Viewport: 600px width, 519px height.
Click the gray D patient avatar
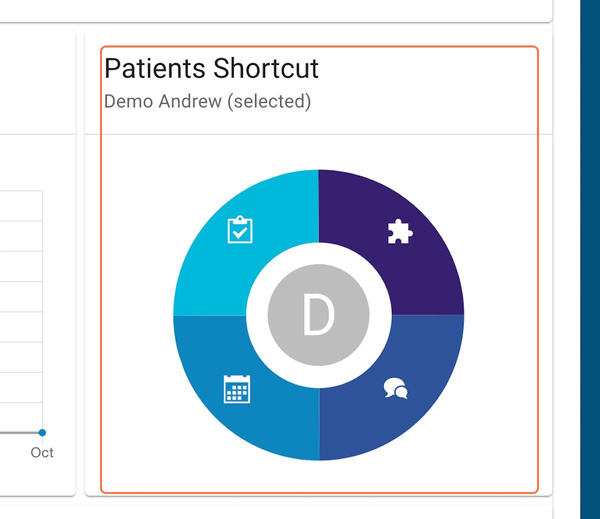(x=318, y=315)
